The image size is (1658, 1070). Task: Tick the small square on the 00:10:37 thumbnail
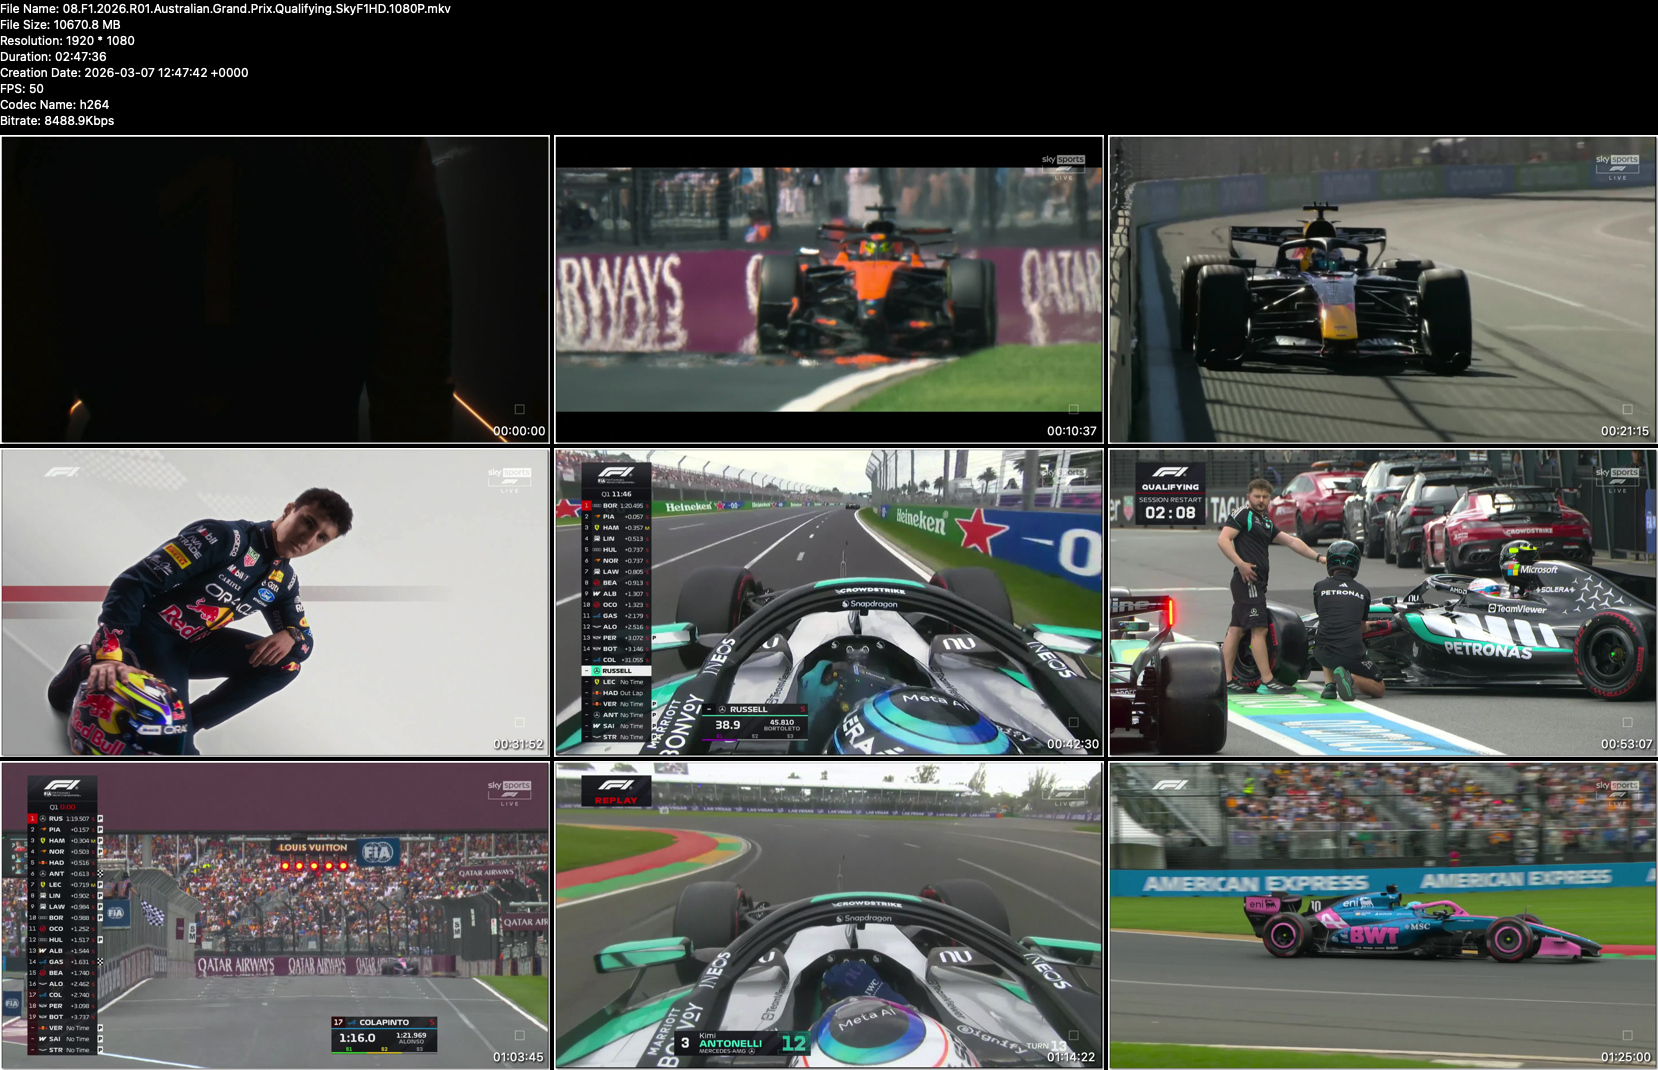point(1073,409)
